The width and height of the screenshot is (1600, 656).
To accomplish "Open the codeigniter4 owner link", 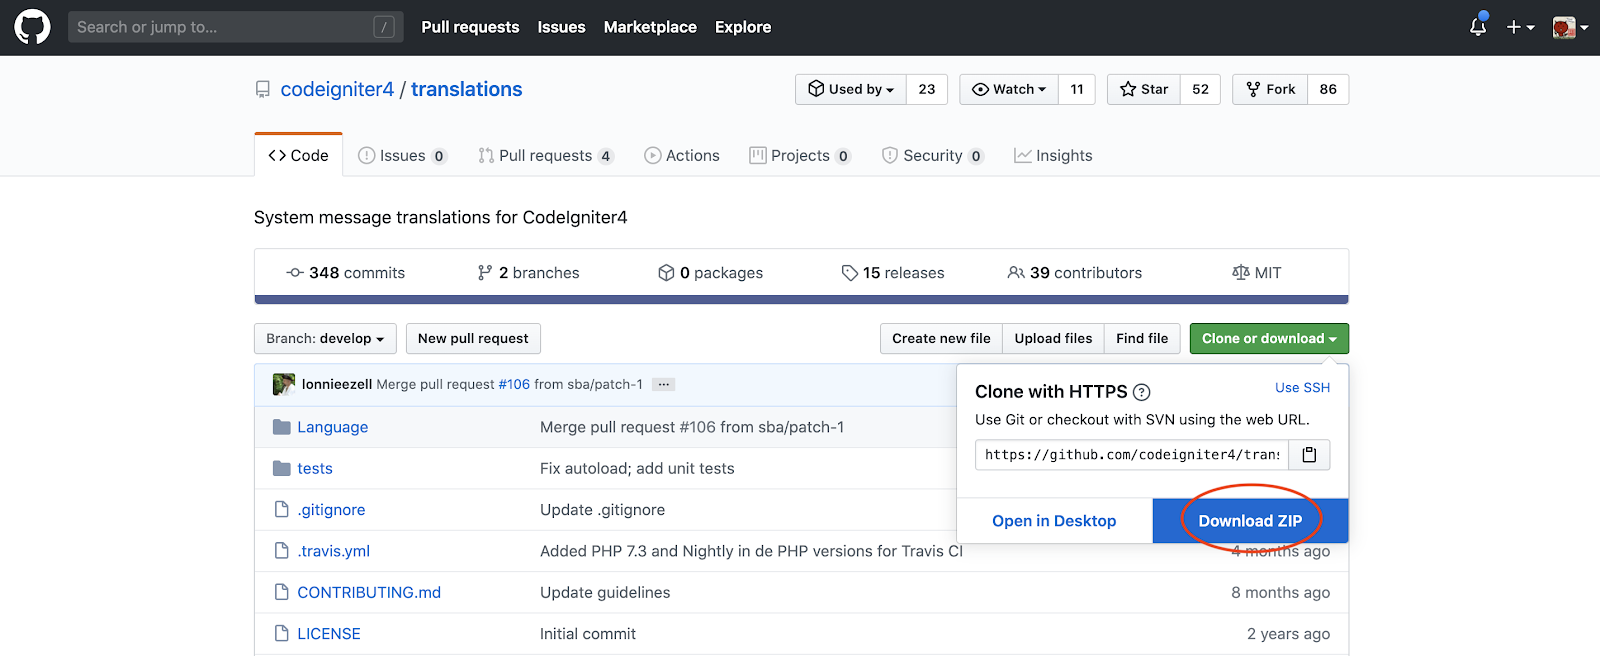I will (x=337, y=90).
